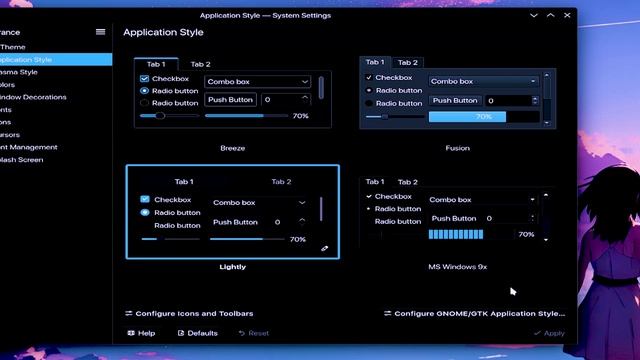The image size is (640, 360).
Task: Open Splash Screen in sidebar
Action: point(56,160)
